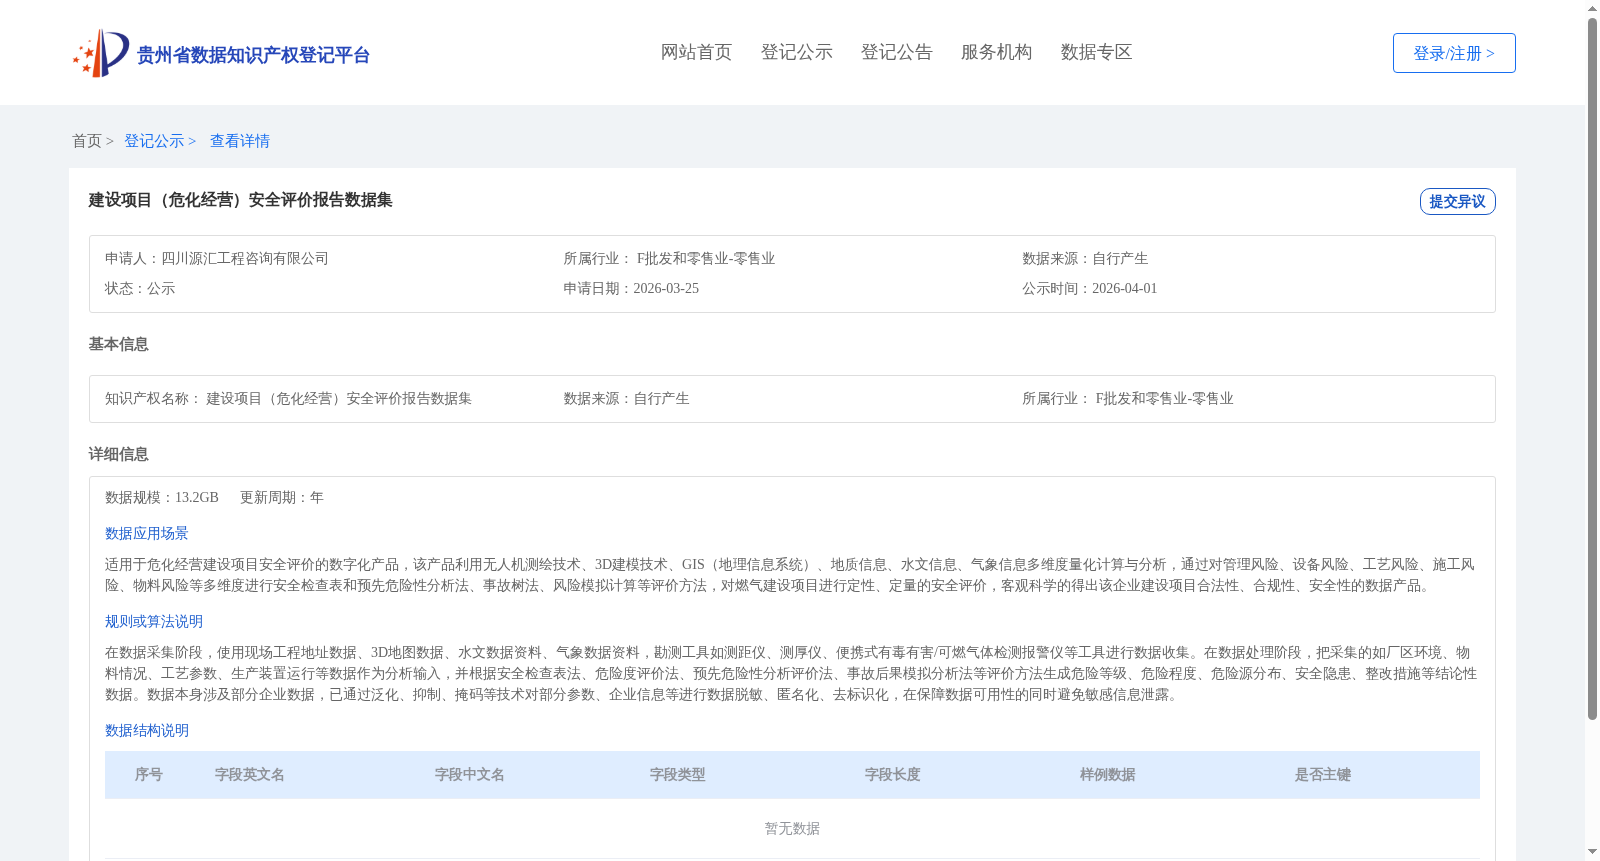Click 知识产权名称 field in 基本信息
The width and height of the screenshot is (1600, 861).
click(288, 398)
